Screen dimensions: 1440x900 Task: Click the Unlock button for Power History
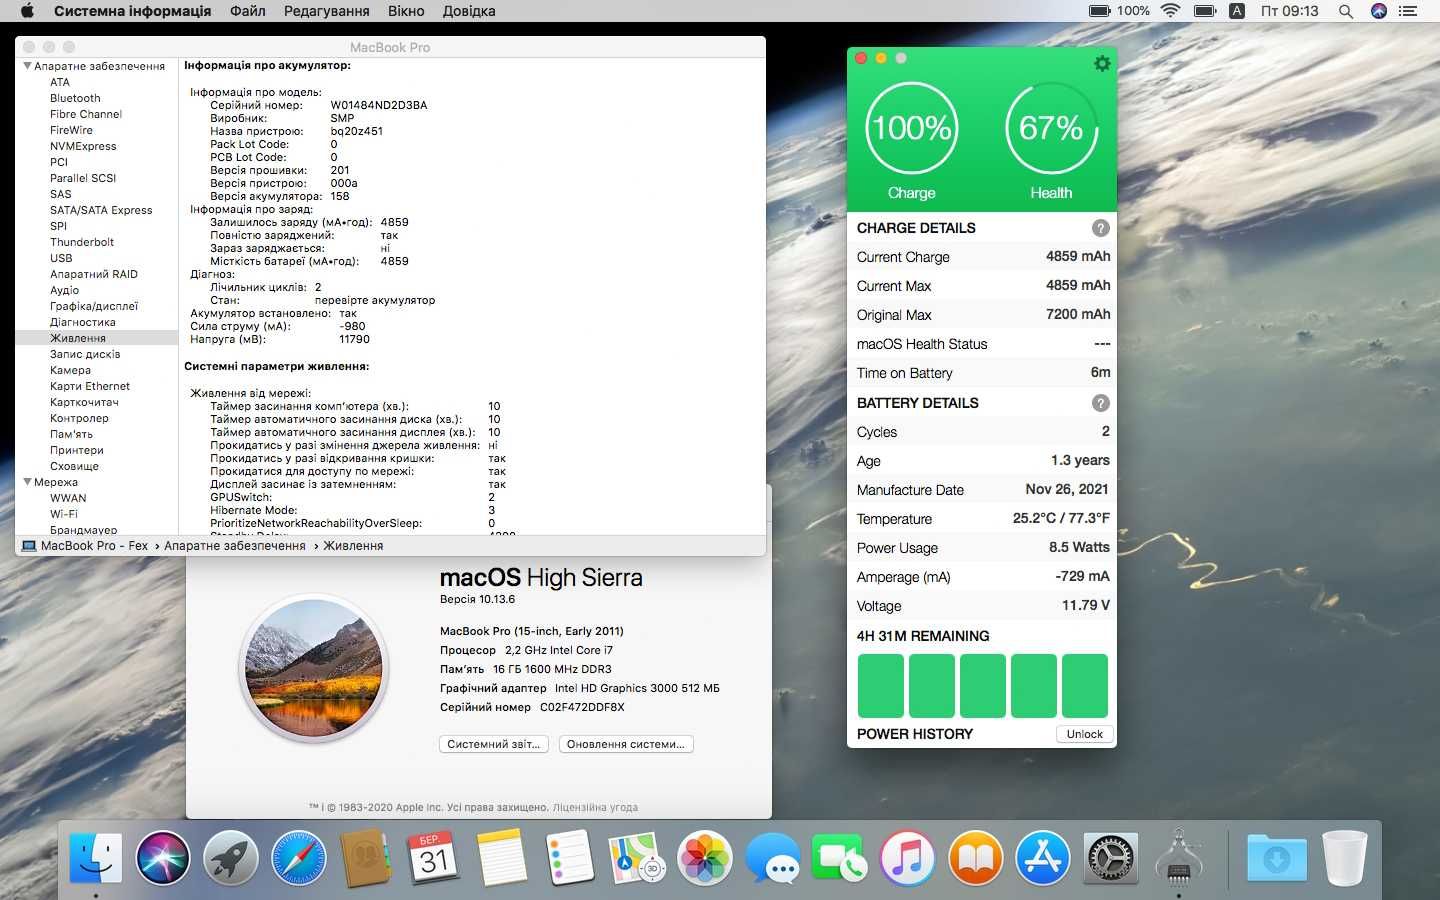(1084, 734)
